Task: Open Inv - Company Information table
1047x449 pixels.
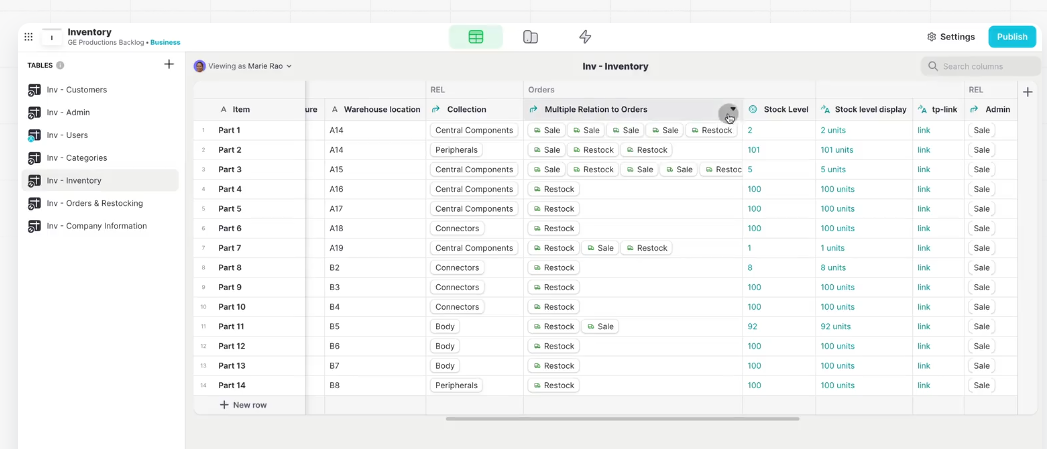Action: point(99,226)
